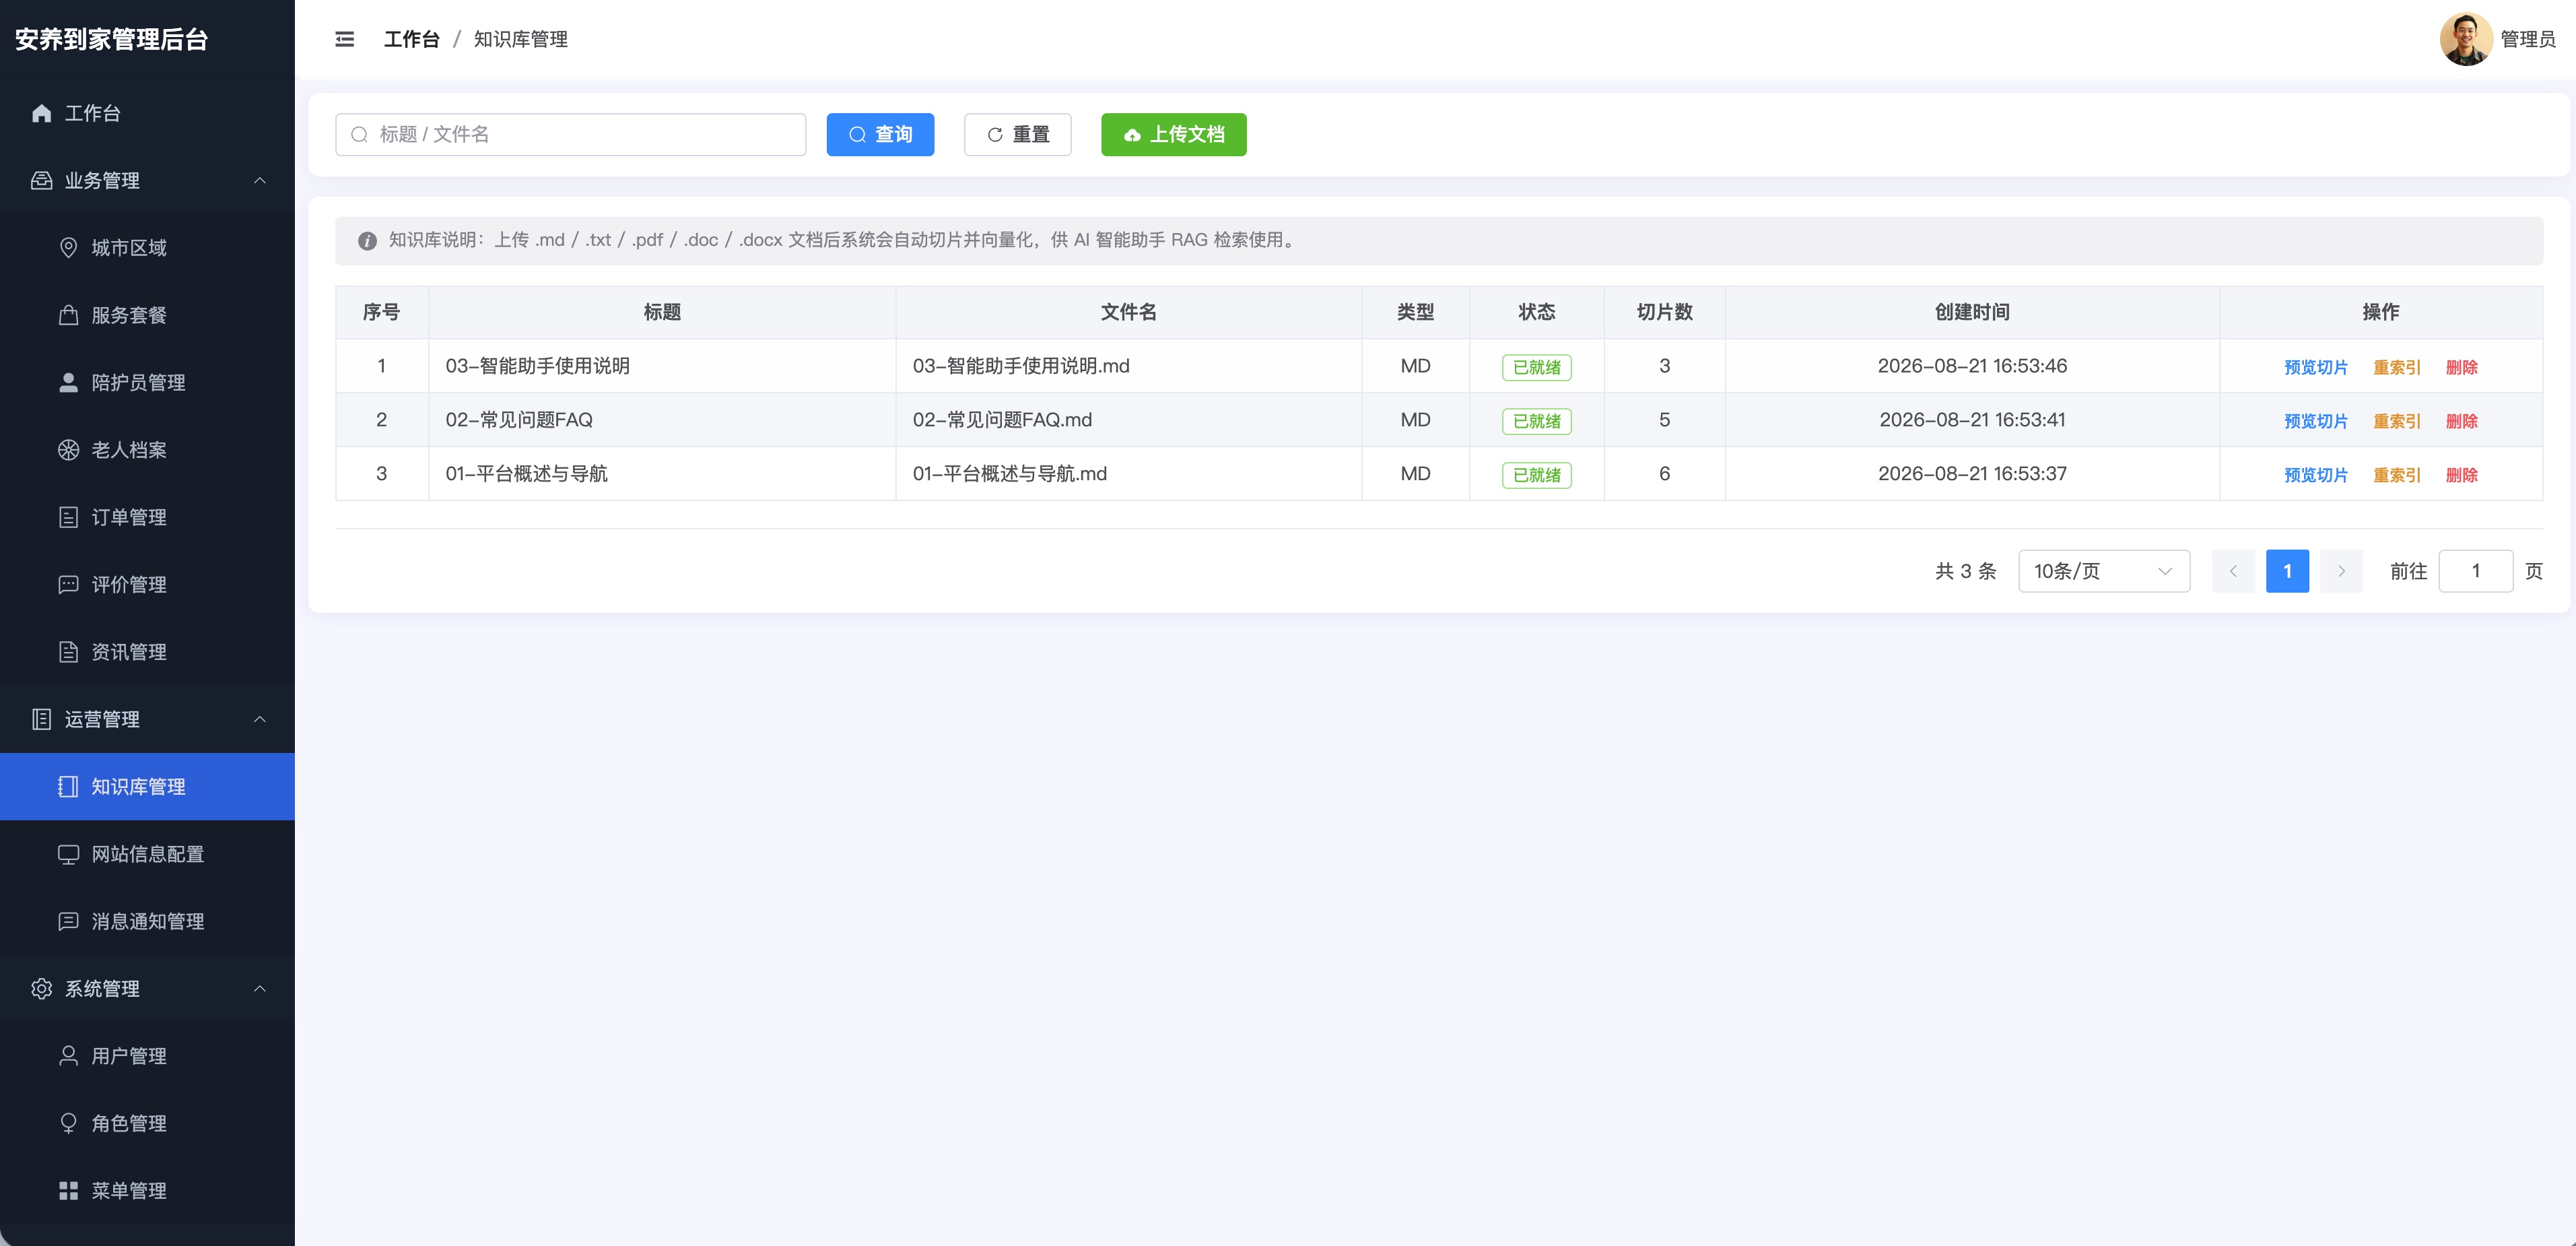This screenshot has height=1246, width=2576.
Task: Toggle the sidebar collapse hamburger icon
Action: [344, 39]
